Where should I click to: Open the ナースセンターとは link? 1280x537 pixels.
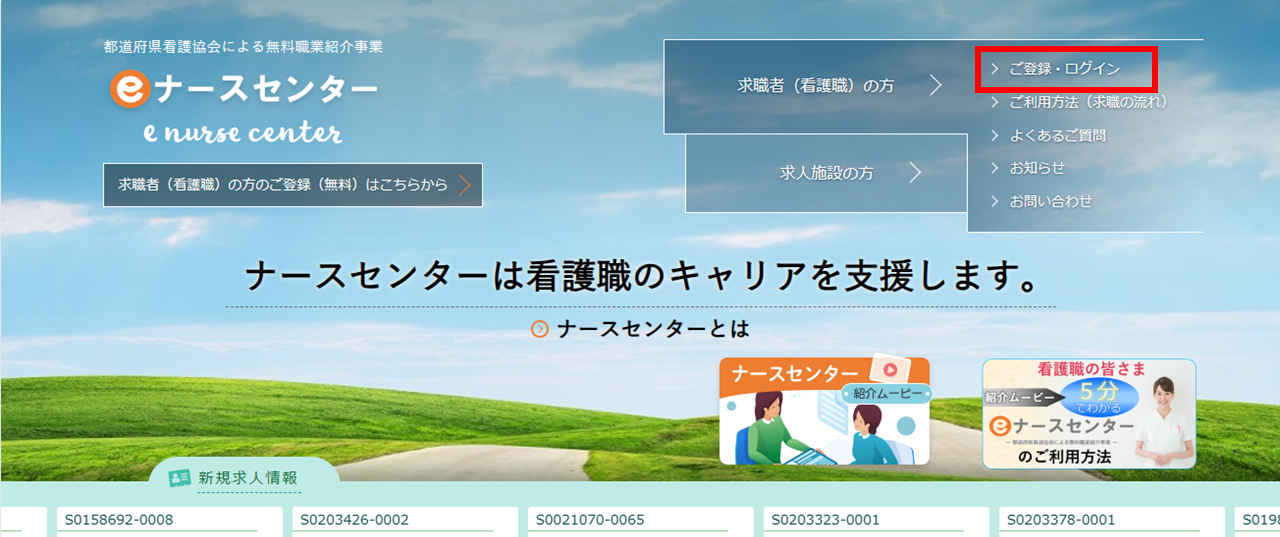pyautogui.click(x=653, y=329)
